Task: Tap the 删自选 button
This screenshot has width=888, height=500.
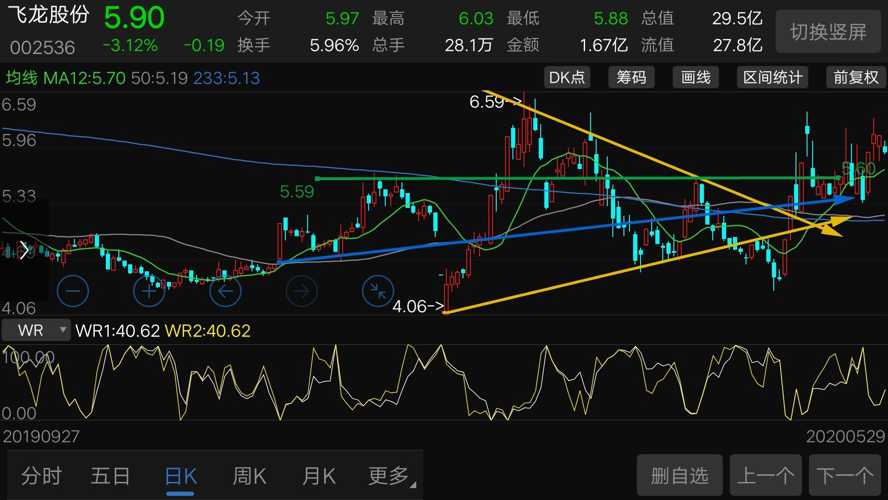Action: tap(680, 475)
